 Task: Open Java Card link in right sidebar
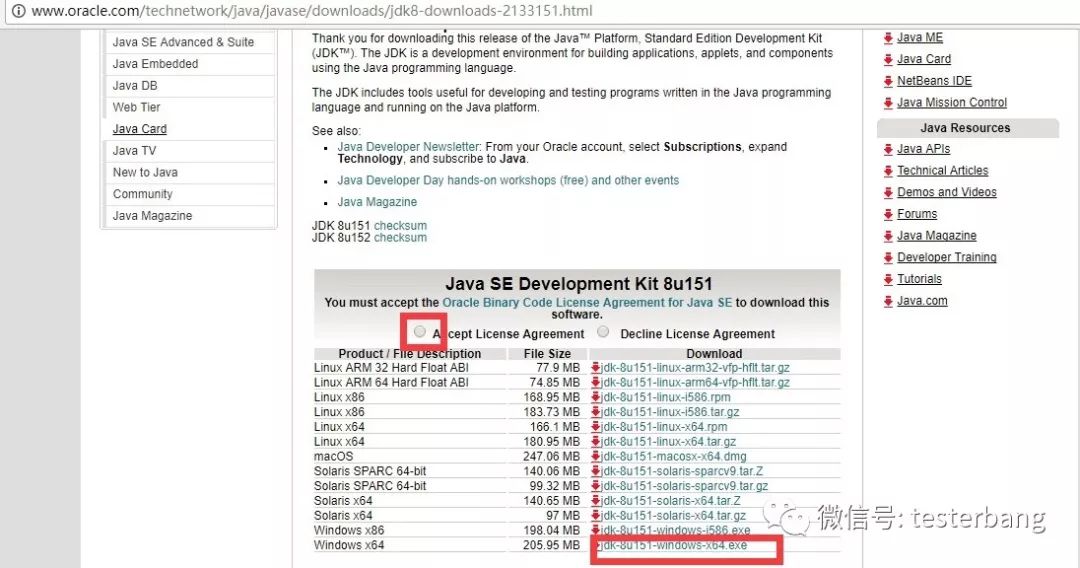924,59
